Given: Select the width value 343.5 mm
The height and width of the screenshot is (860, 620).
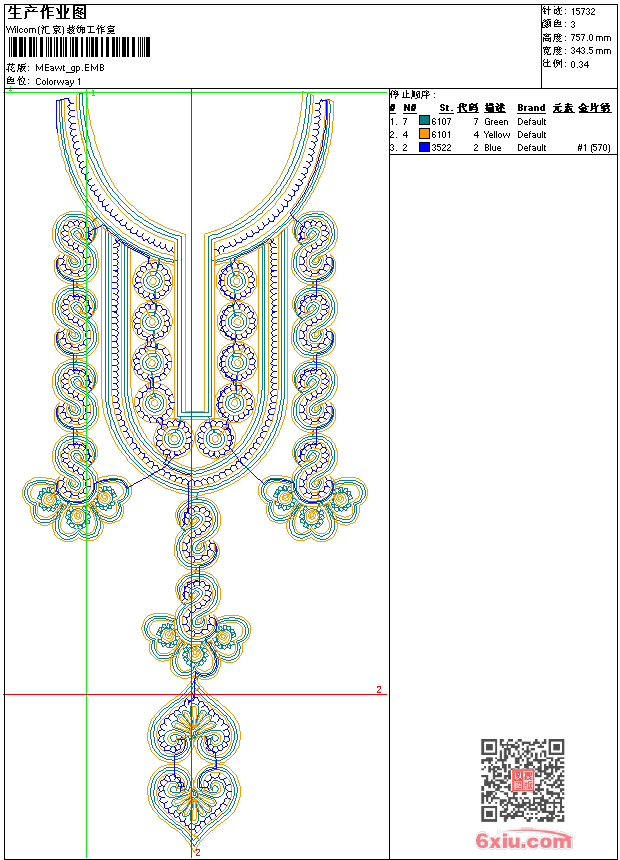Looking at the screenshot, I should pyautogui.click(x=590, y=51).
